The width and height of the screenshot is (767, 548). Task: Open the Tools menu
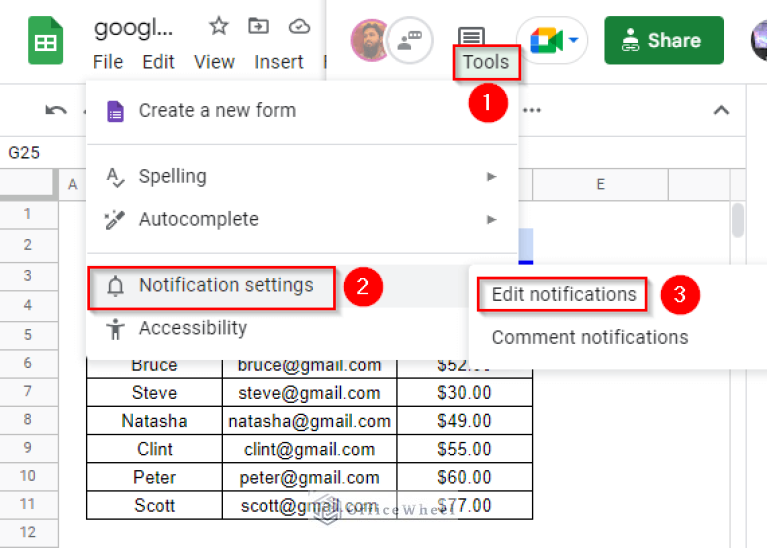(x=486, y=64)
